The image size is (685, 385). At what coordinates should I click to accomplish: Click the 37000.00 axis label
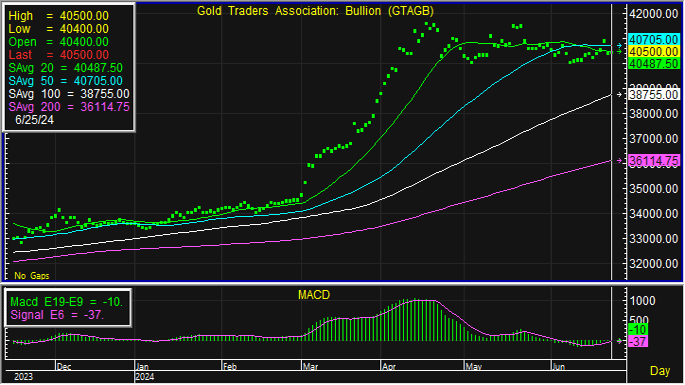tap(654, 139)
